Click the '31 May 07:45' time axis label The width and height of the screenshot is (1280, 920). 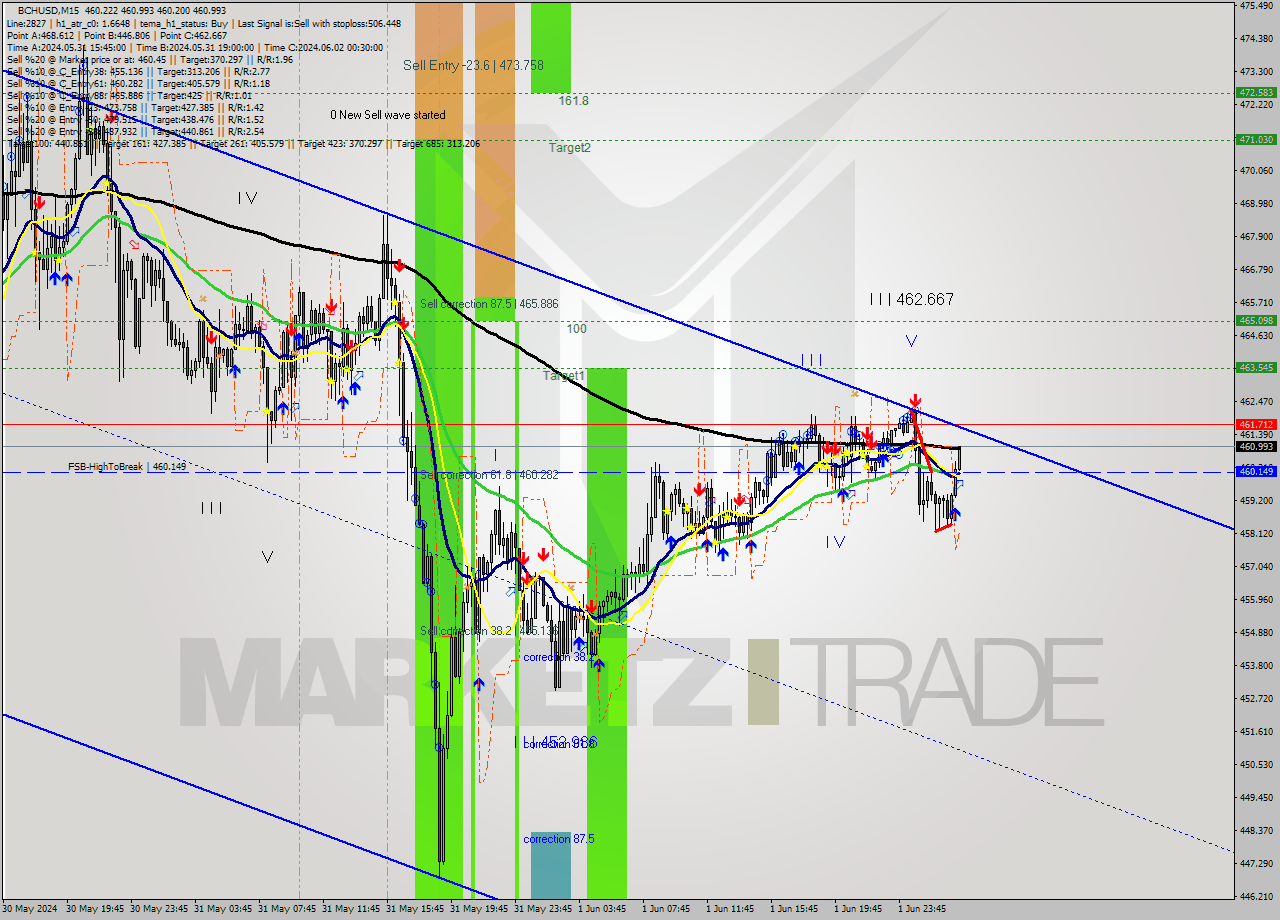[x=286, y=909]
